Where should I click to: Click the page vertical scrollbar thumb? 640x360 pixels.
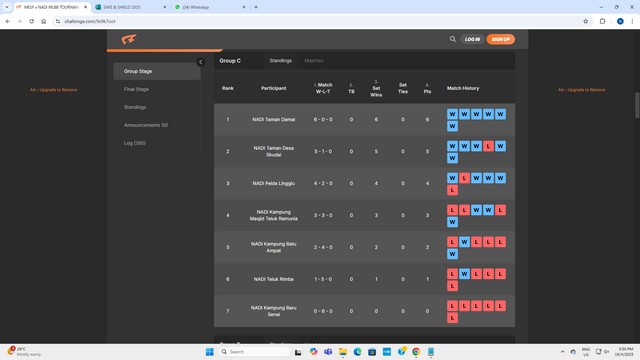637,105
